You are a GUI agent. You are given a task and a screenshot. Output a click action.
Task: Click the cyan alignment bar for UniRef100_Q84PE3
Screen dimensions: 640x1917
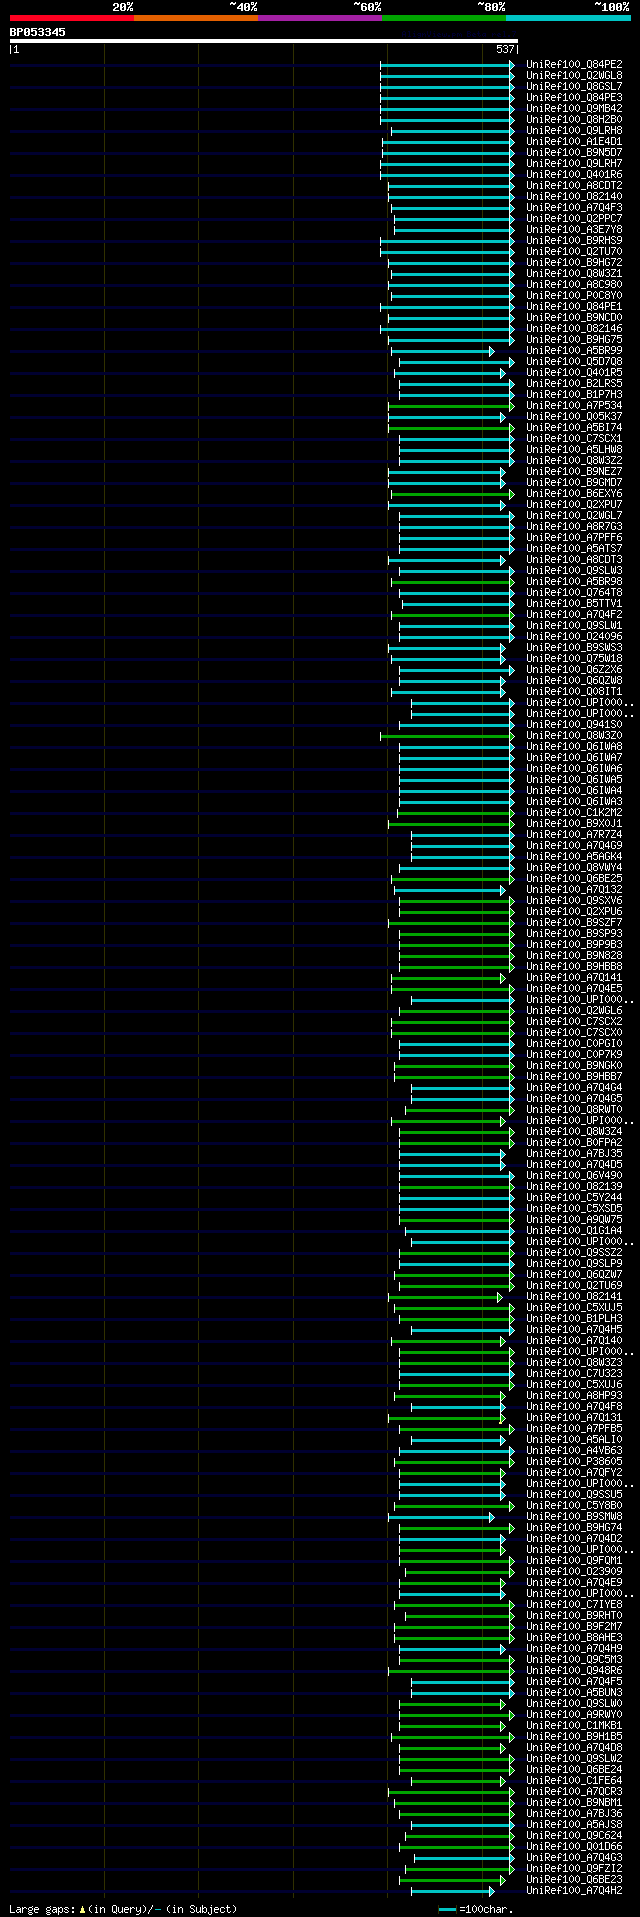coord(447,98)
